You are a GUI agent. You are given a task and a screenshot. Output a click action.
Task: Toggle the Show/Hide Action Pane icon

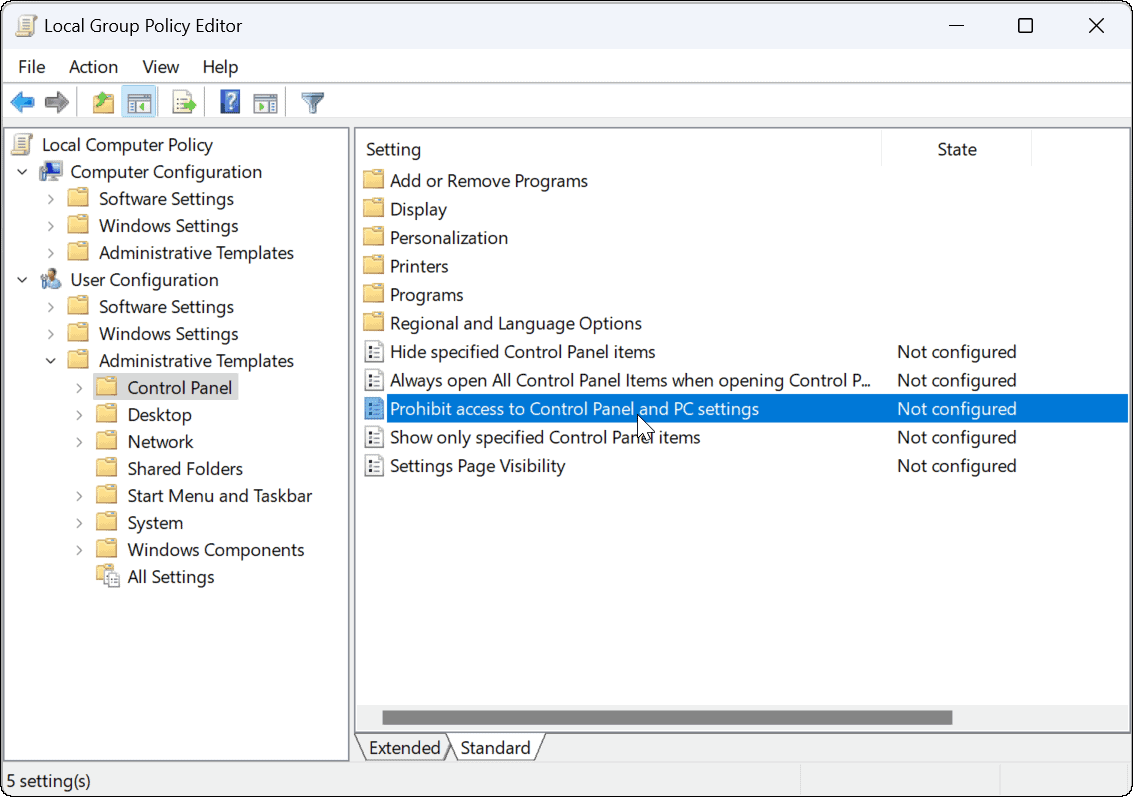(x=265, y=102)
